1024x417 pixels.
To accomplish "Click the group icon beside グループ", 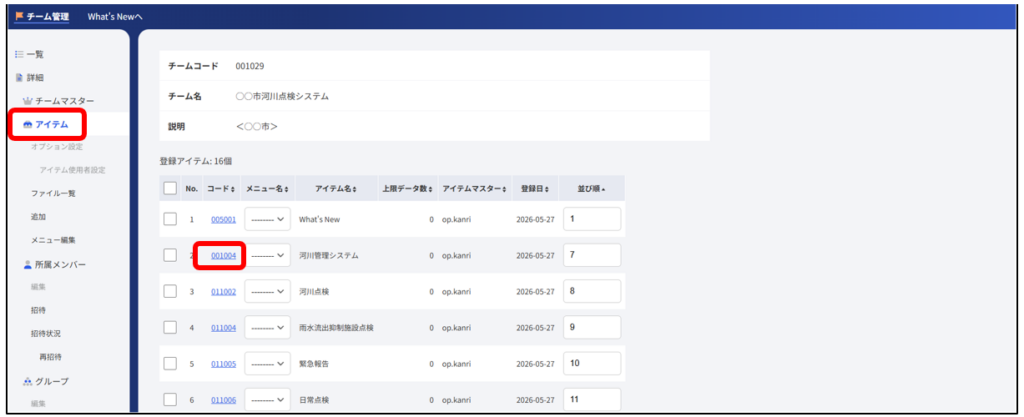I will tap(27, 381).
